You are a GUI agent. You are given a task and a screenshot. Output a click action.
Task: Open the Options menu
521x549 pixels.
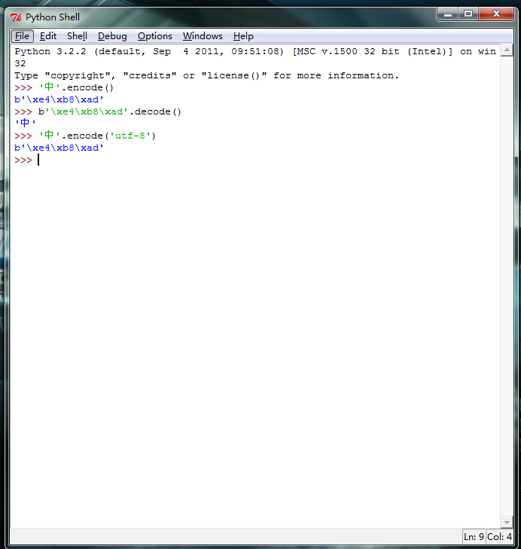tap(155, 36)
